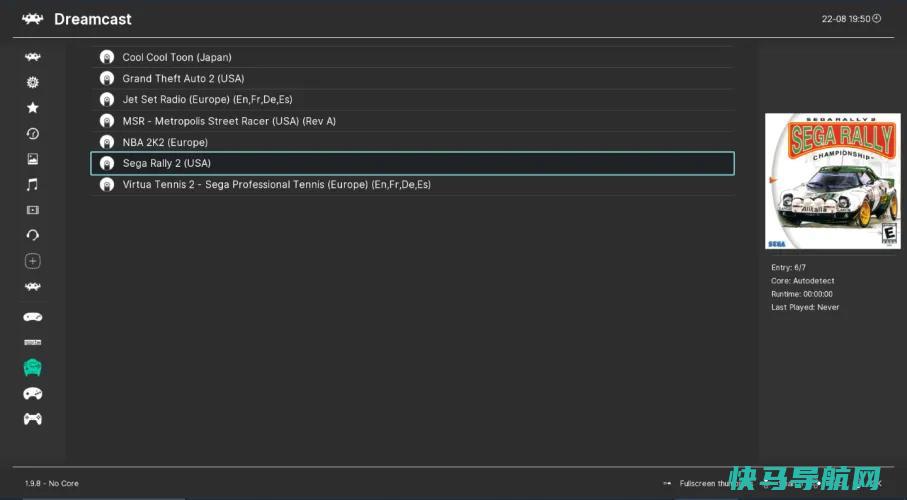Open the Video sidebar icon

(32, 209)
